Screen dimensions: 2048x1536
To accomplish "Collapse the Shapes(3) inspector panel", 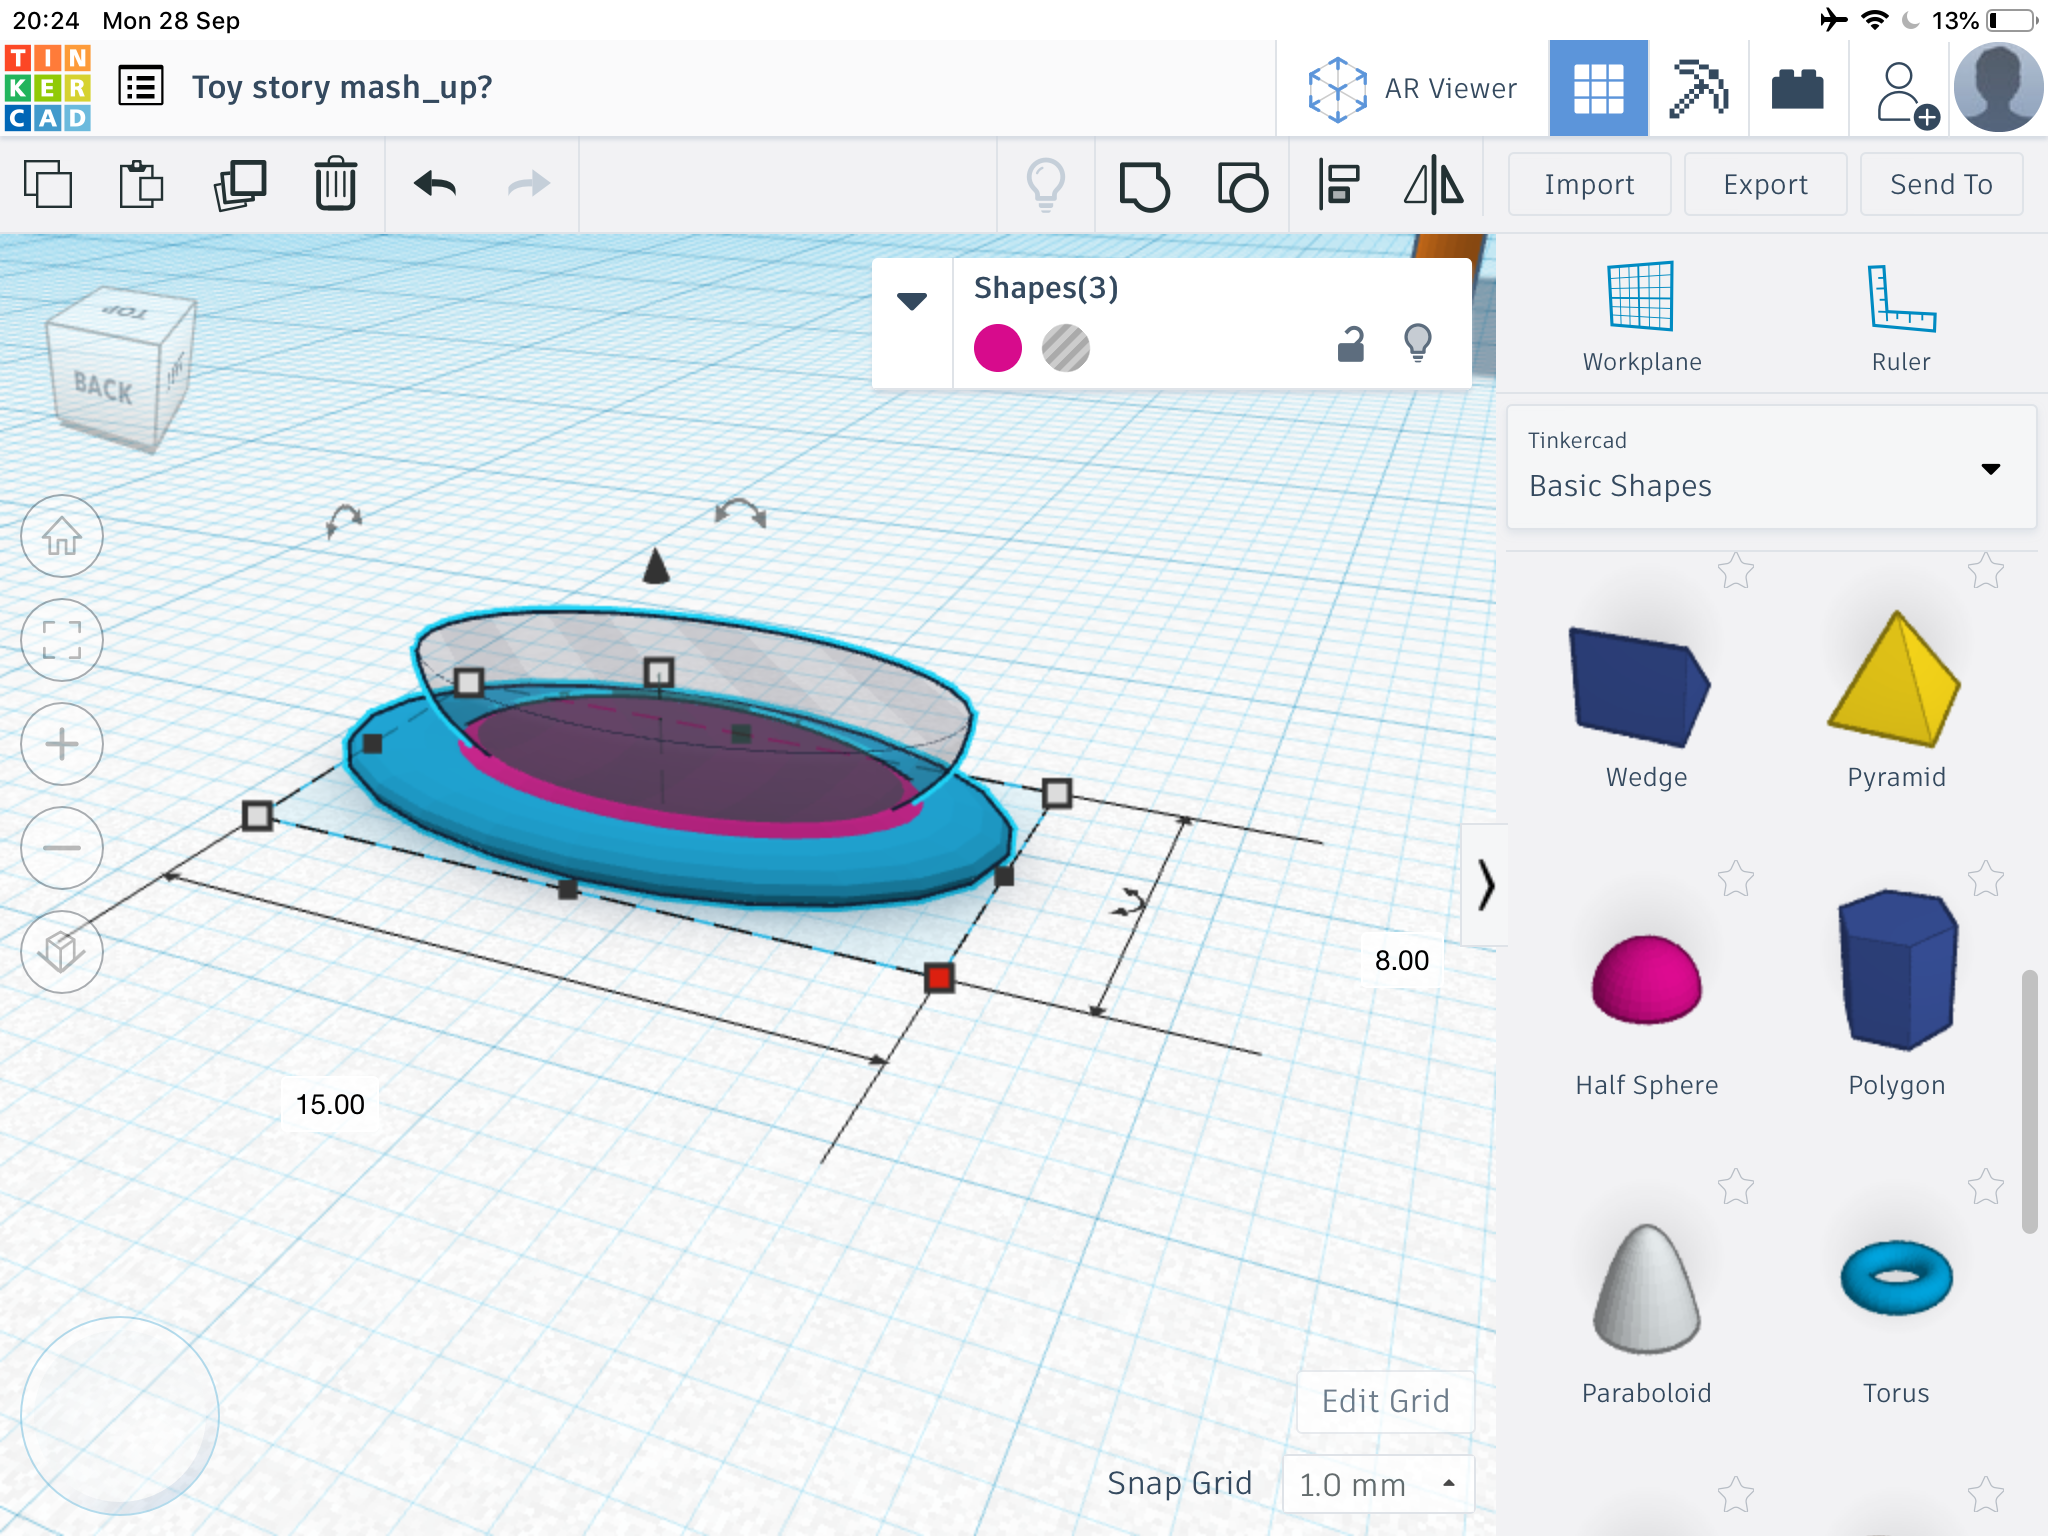I will tap(912, 300).
